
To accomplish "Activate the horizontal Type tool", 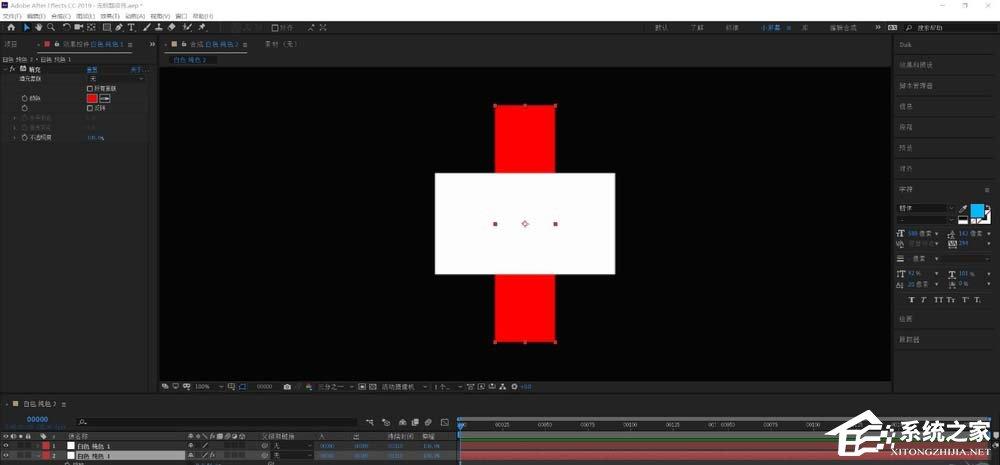I will (131, 27).
